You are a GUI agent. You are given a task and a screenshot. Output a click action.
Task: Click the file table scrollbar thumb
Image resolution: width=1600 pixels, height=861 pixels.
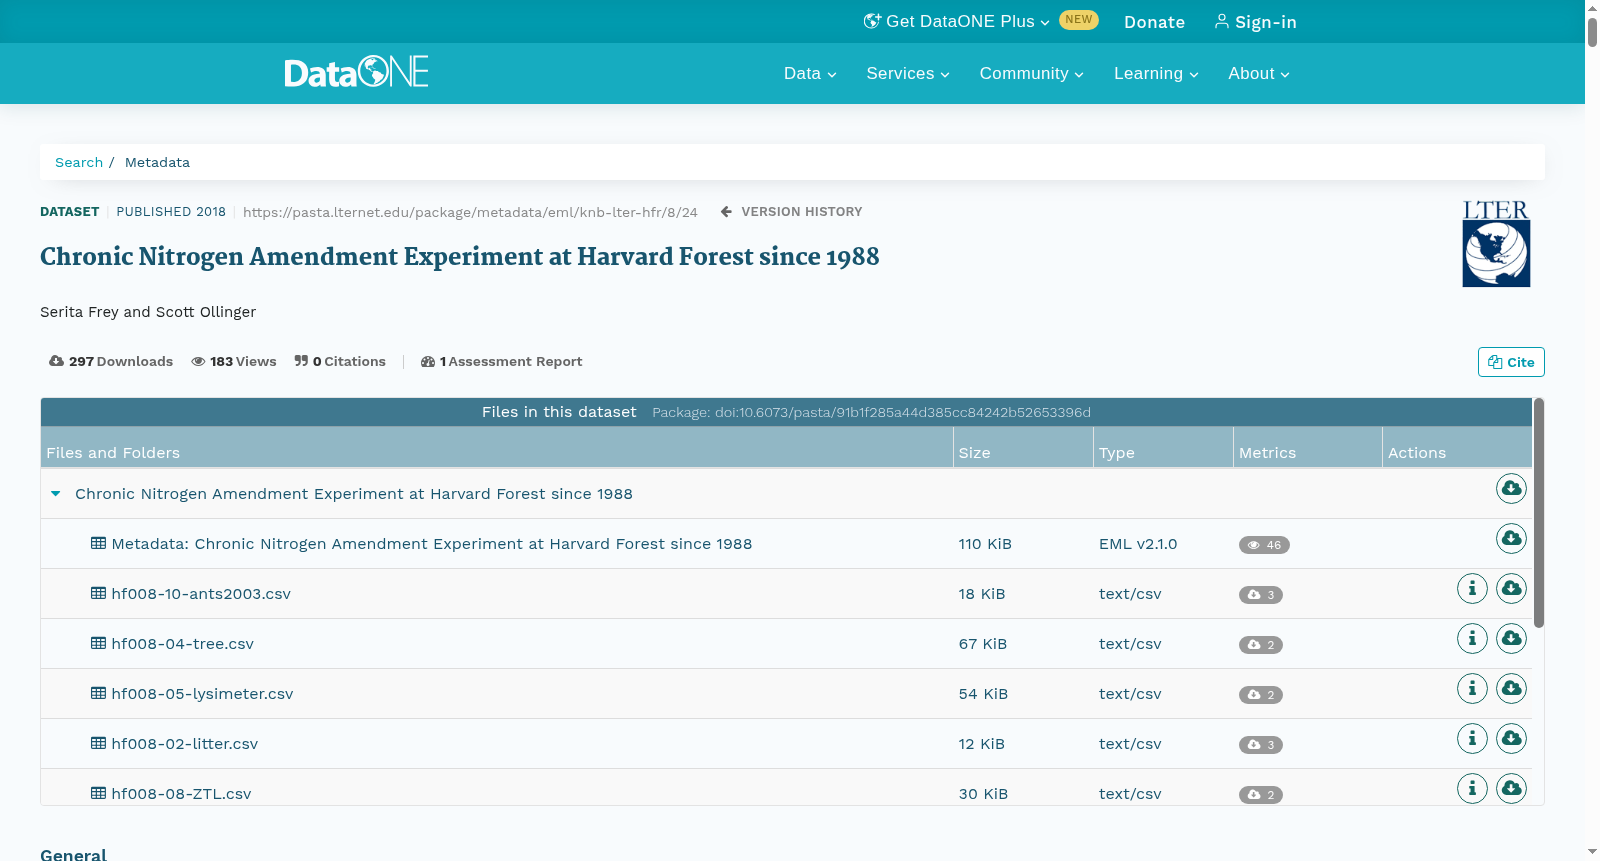[x=1539, y=513]
